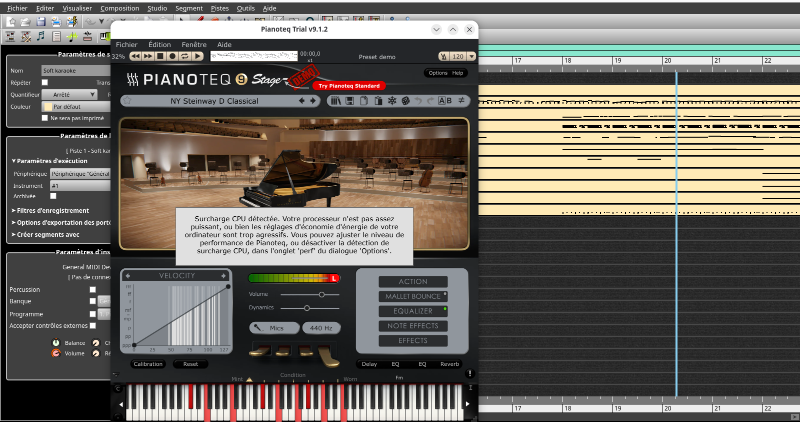This screenshot has width=800, height=422.
Task: Click the Pianoteq play button
Action: 197,56
